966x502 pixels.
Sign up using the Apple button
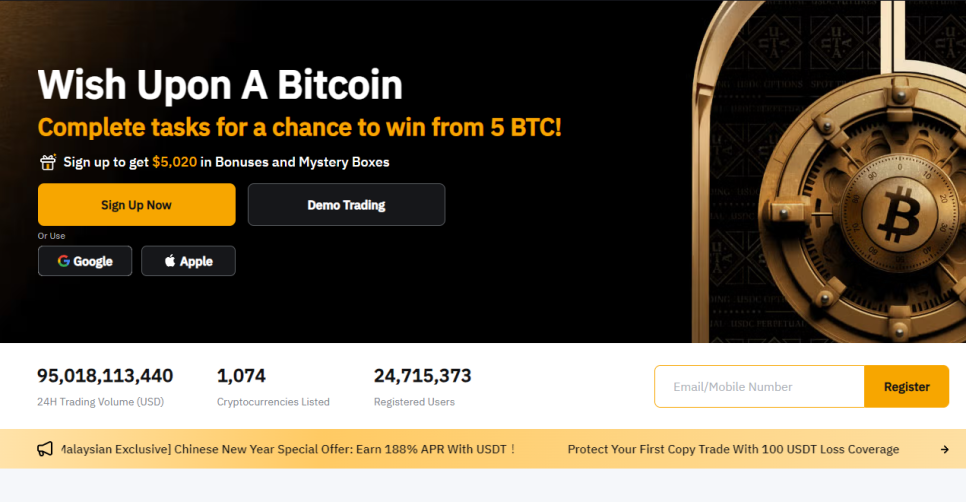[x=189, y=261]
